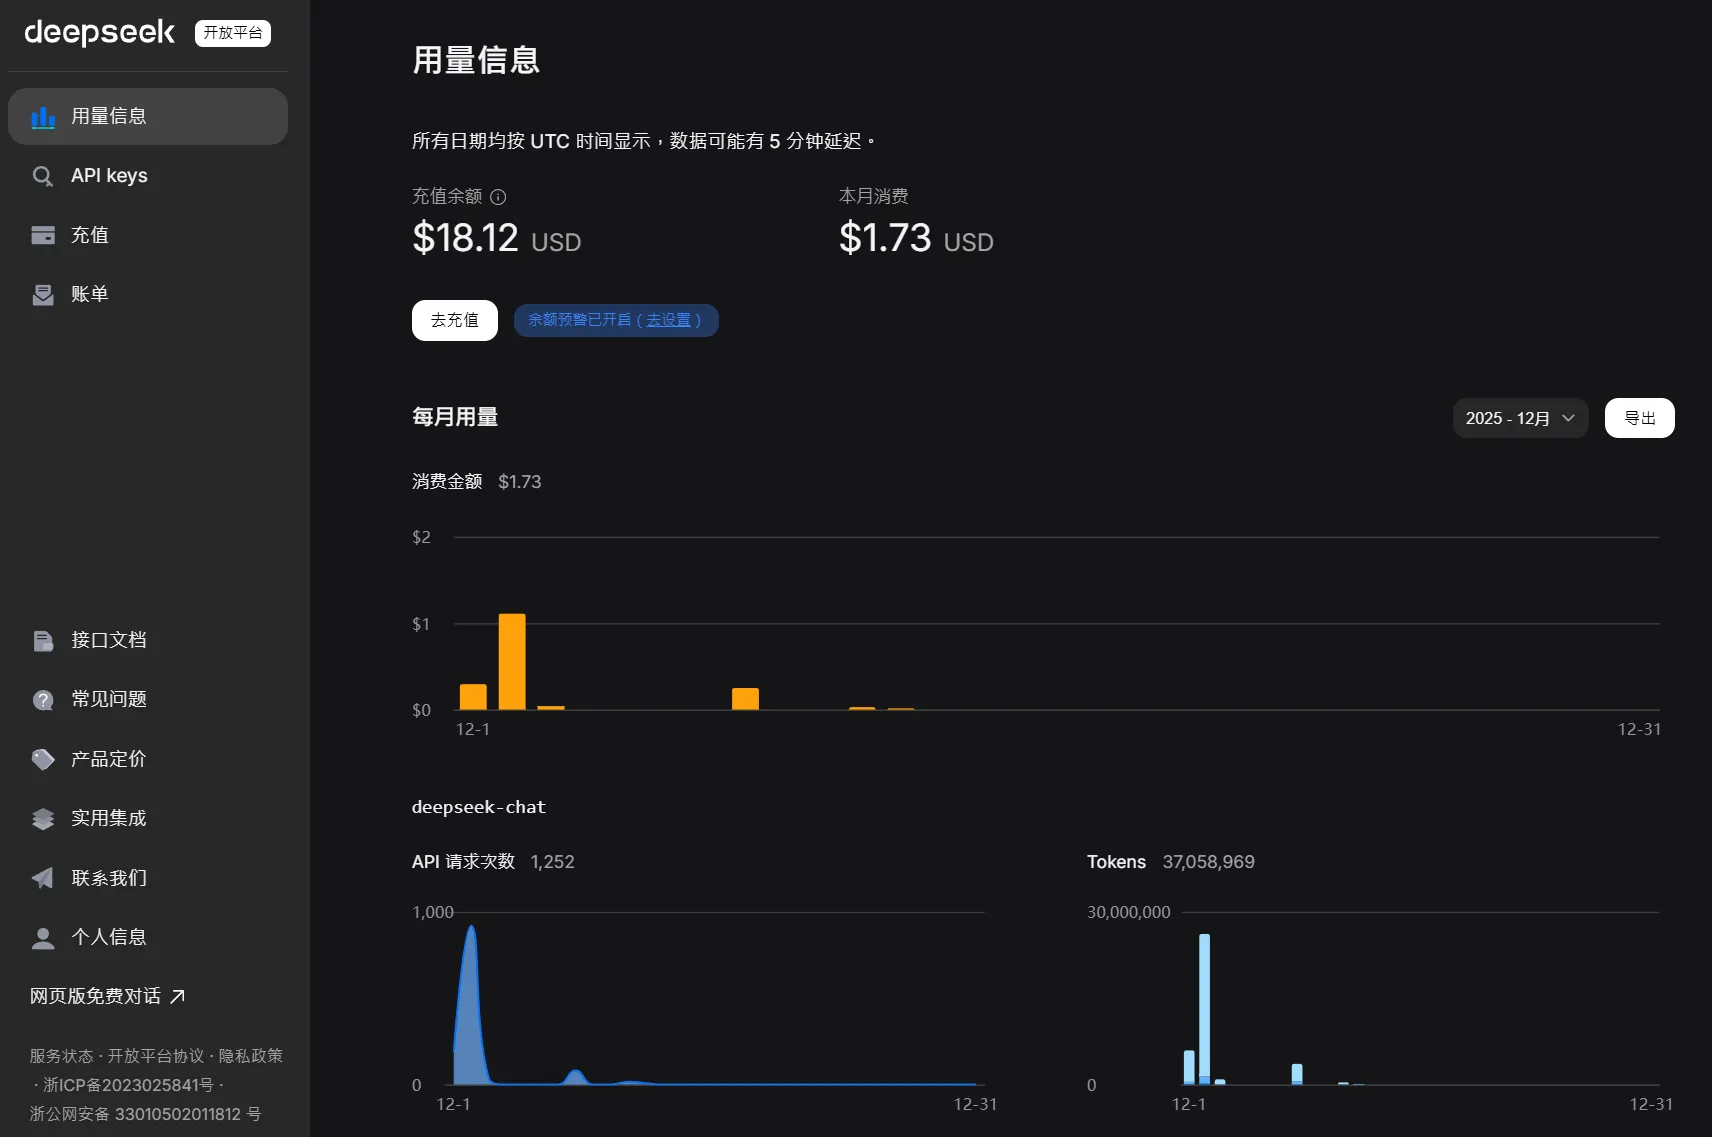Click the 联系我们 paper plane icon

pyautogui.click(x=43, y=878)
